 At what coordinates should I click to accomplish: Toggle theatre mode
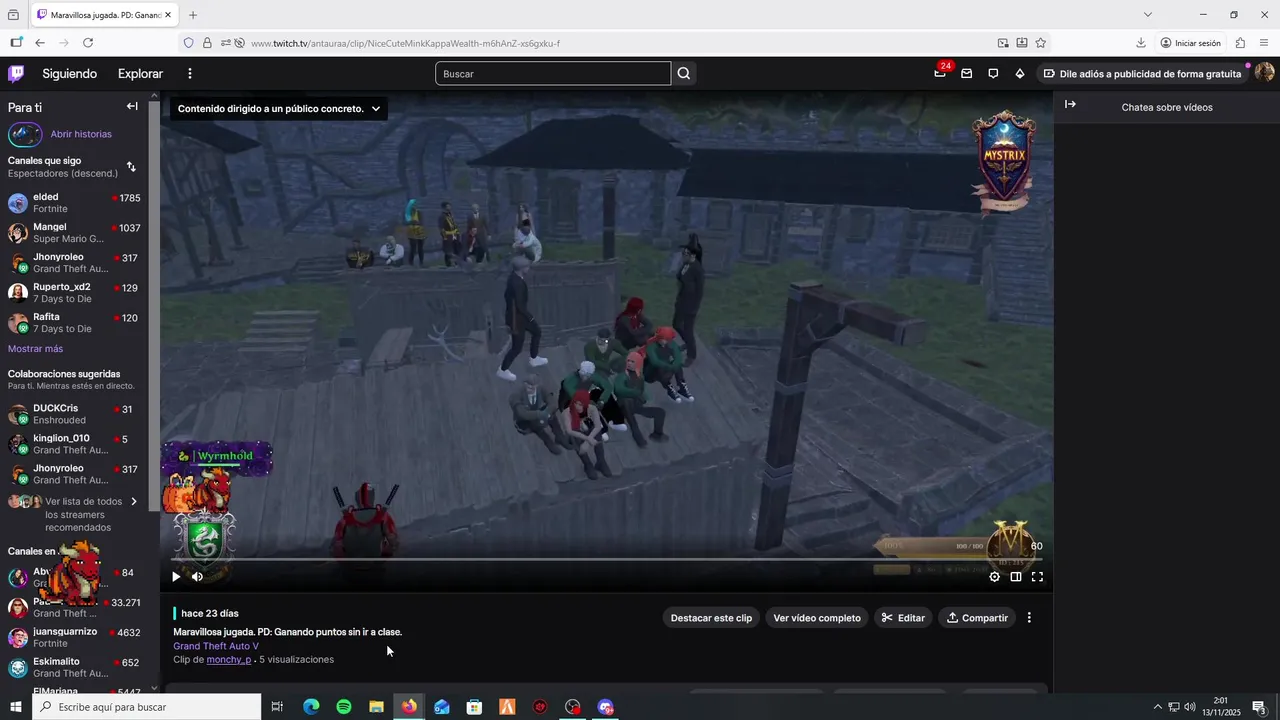1016,576
